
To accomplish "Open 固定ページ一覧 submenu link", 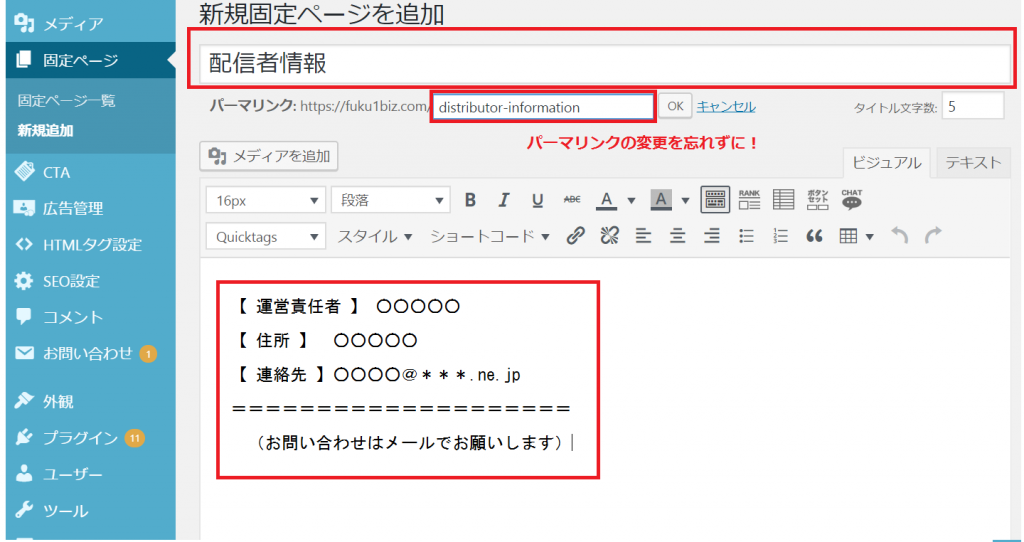I will pyautogui.click(x=67, y=101).
